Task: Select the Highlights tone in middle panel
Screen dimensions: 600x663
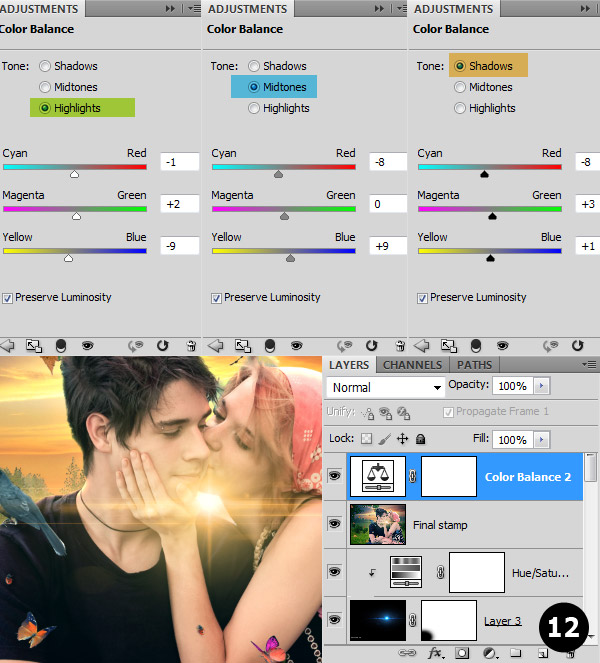Action: click(254, 108)
